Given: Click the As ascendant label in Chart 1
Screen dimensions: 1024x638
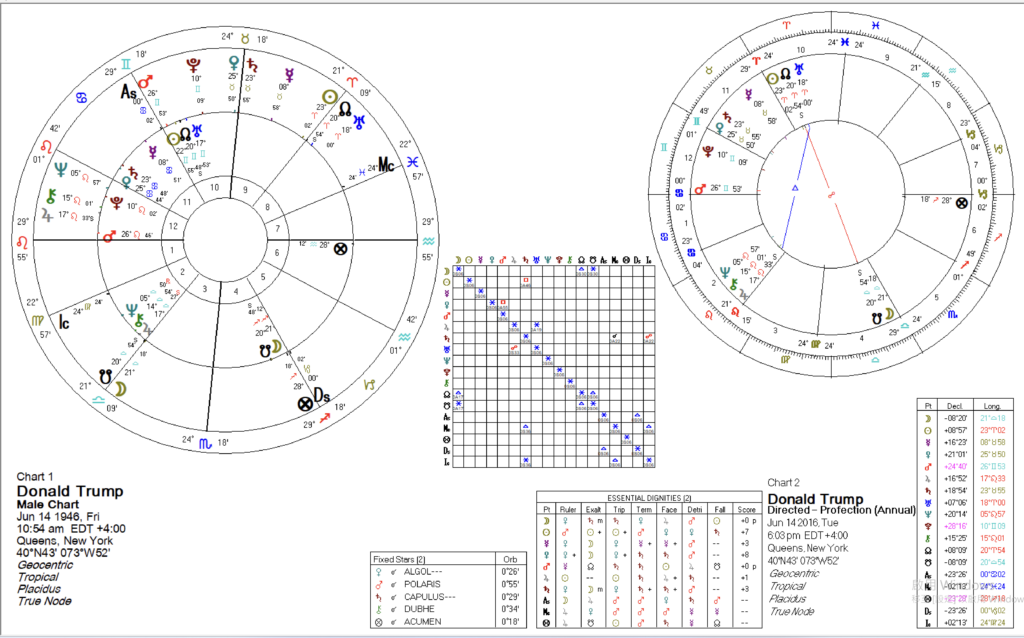Looking at the screenshot, I should coord(129,92).
